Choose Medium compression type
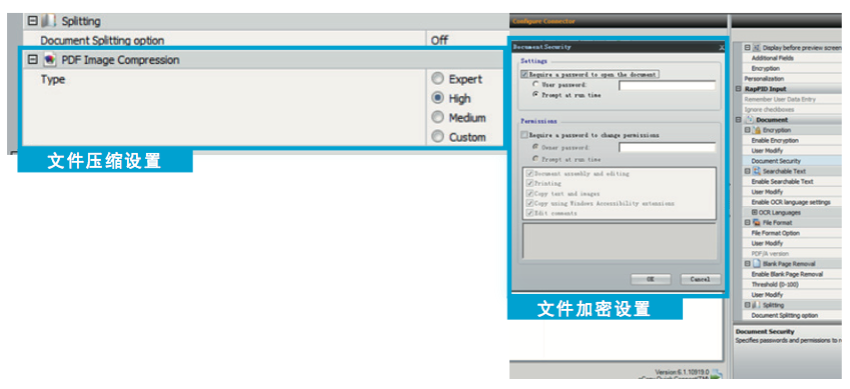This screenshot has height=389, width=850. [x=438, y=118]
